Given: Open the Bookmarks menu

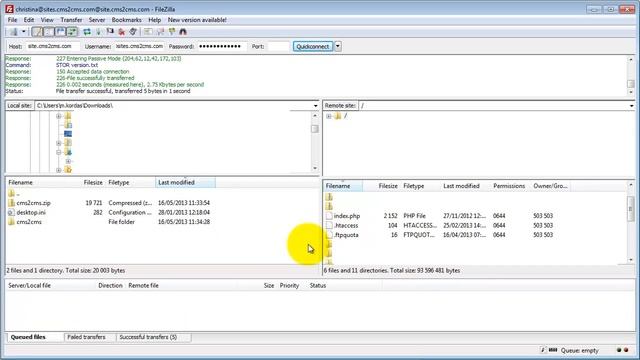Looking at the screenshot, I should coord(127,20).
